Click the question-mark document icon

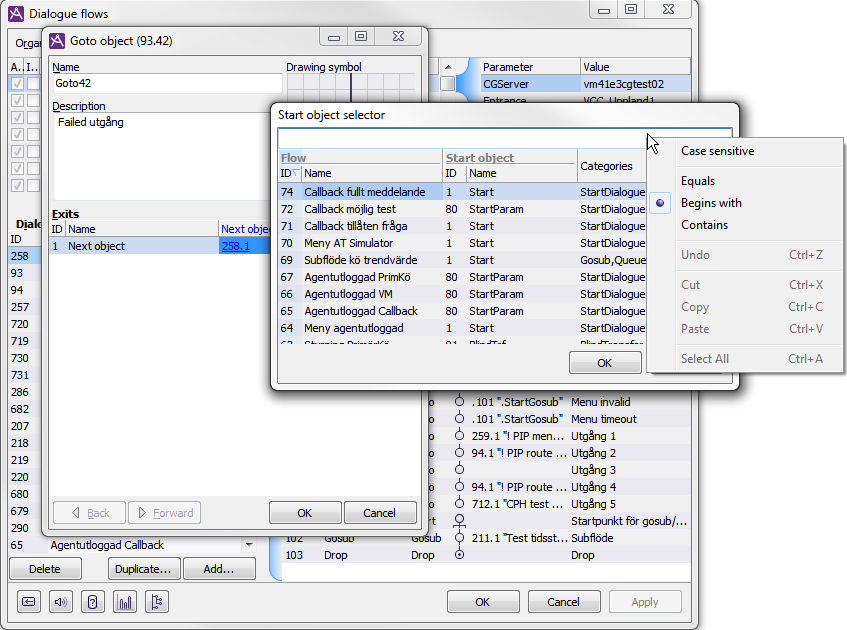tap(93, 602)
